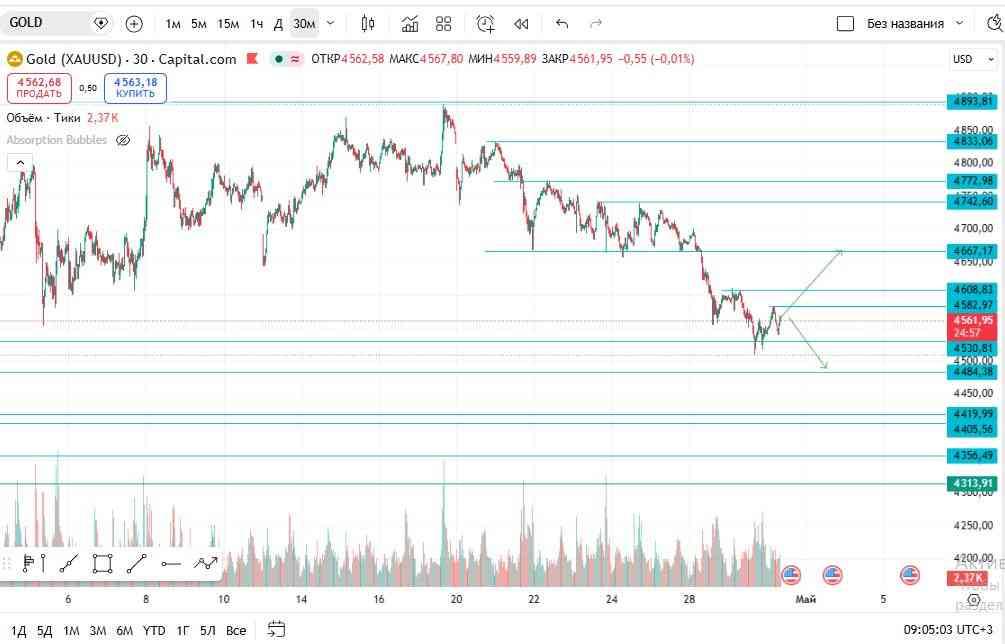Toggle the Без названия checkbox
1005x644 pixels.
click(x=845, y=24)
